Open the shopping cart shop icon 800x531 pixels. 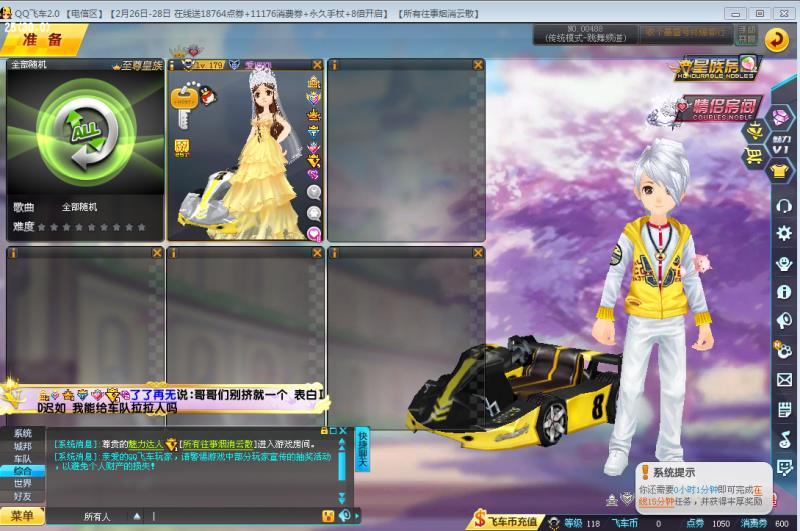point(754,155)
